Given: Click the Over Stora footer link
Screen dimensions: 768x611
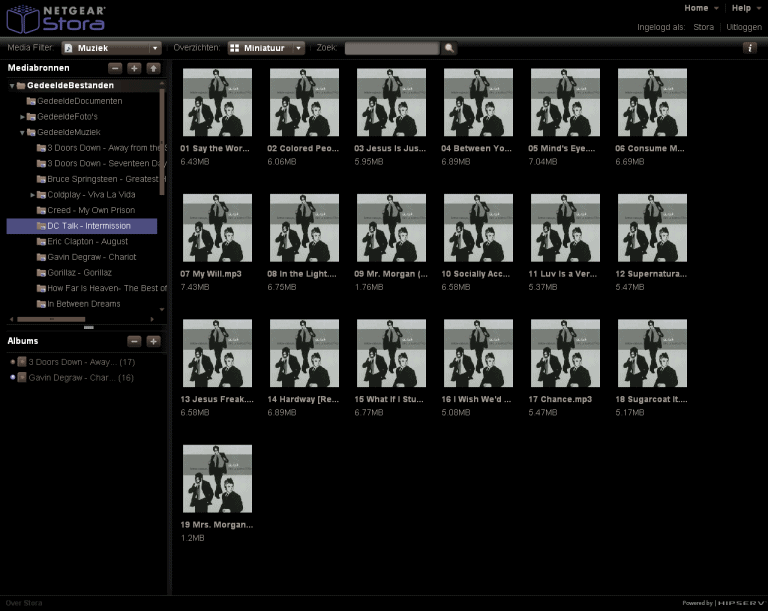Looking at the screenshot, I should point(24,603).
